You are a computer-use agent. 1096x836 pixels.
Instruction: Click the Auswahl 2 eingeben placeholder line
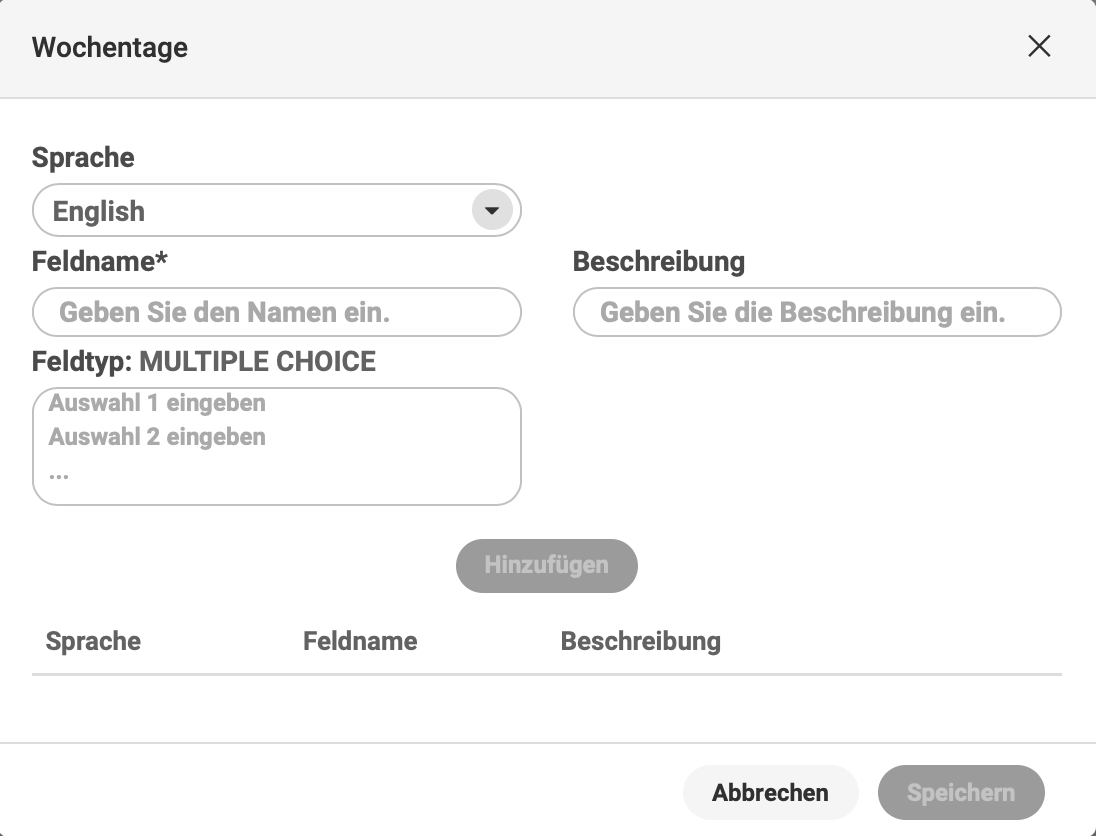(x=157, y=437)
